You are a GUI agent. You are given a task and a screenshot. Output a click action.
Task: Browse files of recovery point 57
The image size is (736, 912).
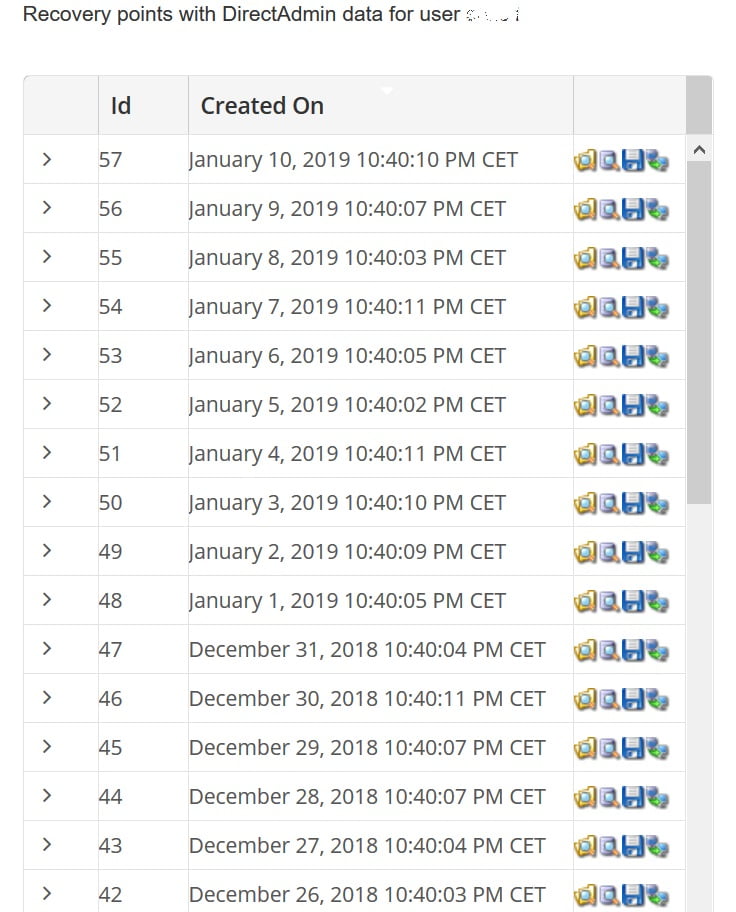pos(585,160)
